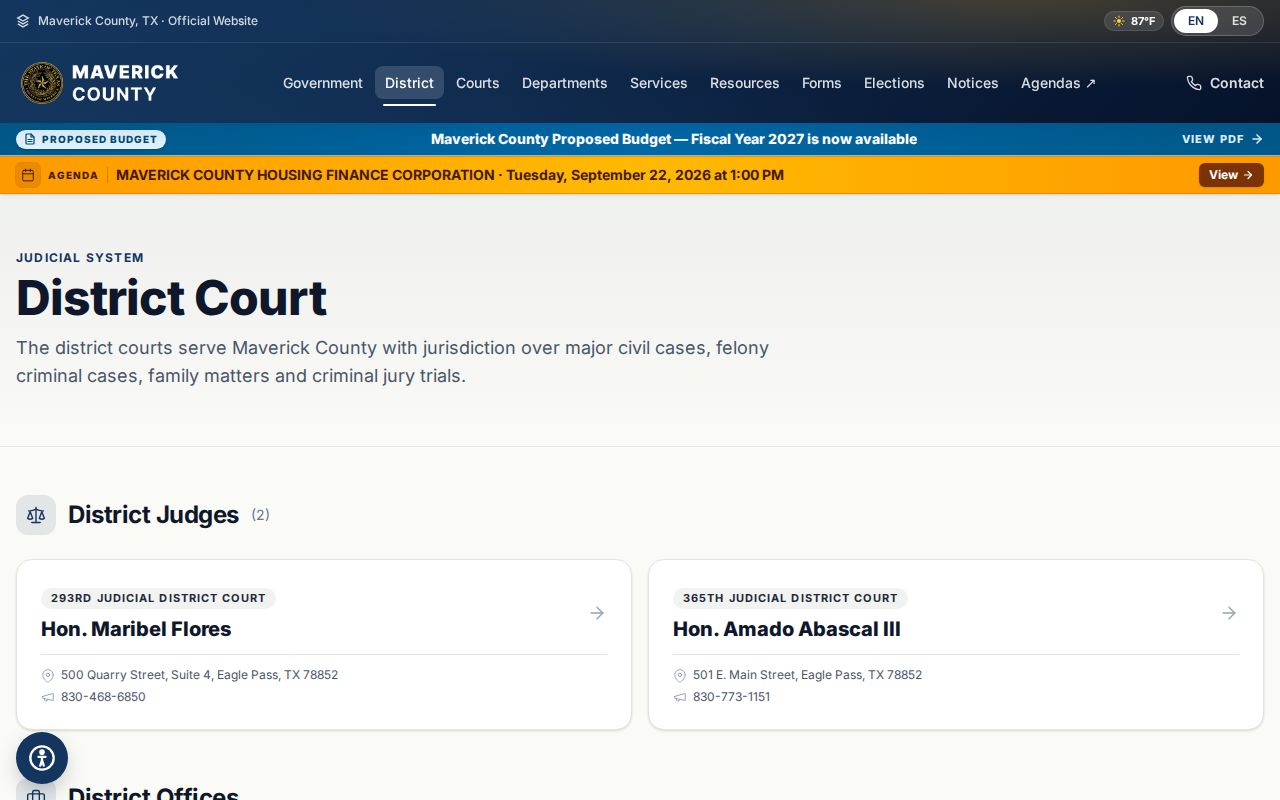Click the Hon. Maribel Flores name
The height and width of the screenshot is (800, 1280).
pyautogui.click(x=136, y=629)
